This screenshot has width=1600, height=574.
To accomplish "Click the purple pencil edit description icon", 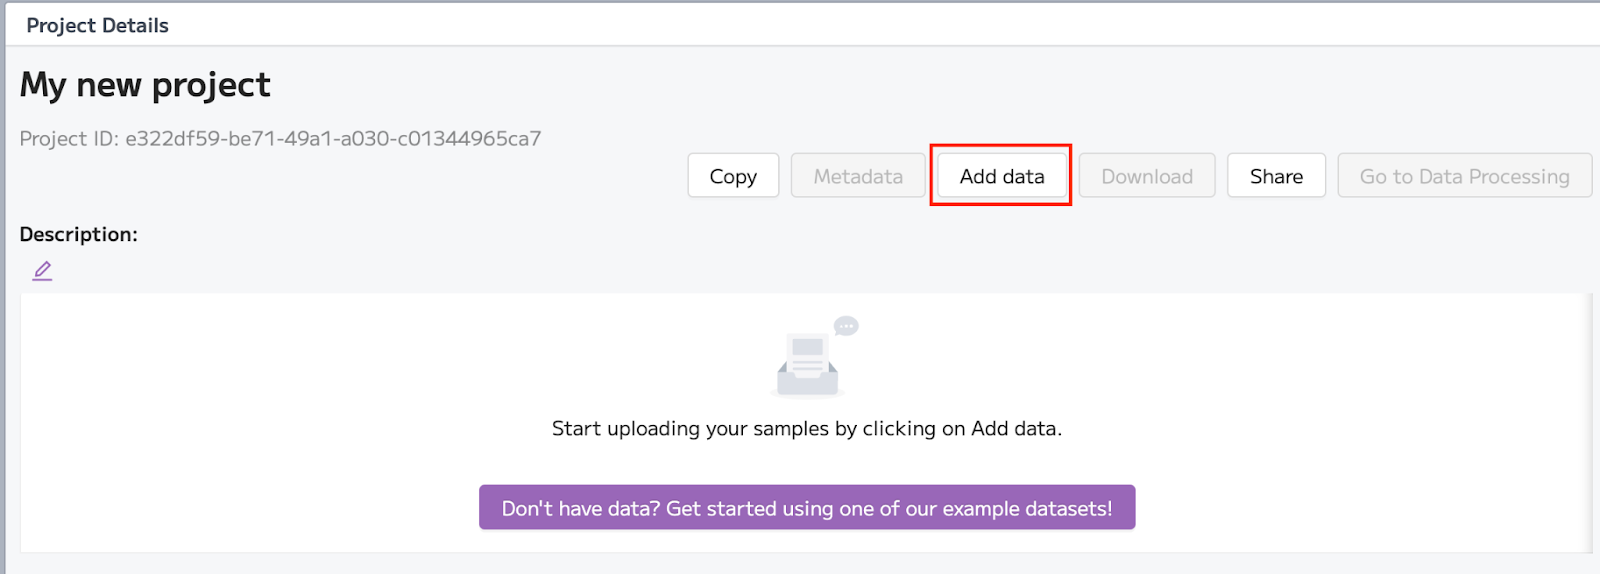I will pos(42,271).
